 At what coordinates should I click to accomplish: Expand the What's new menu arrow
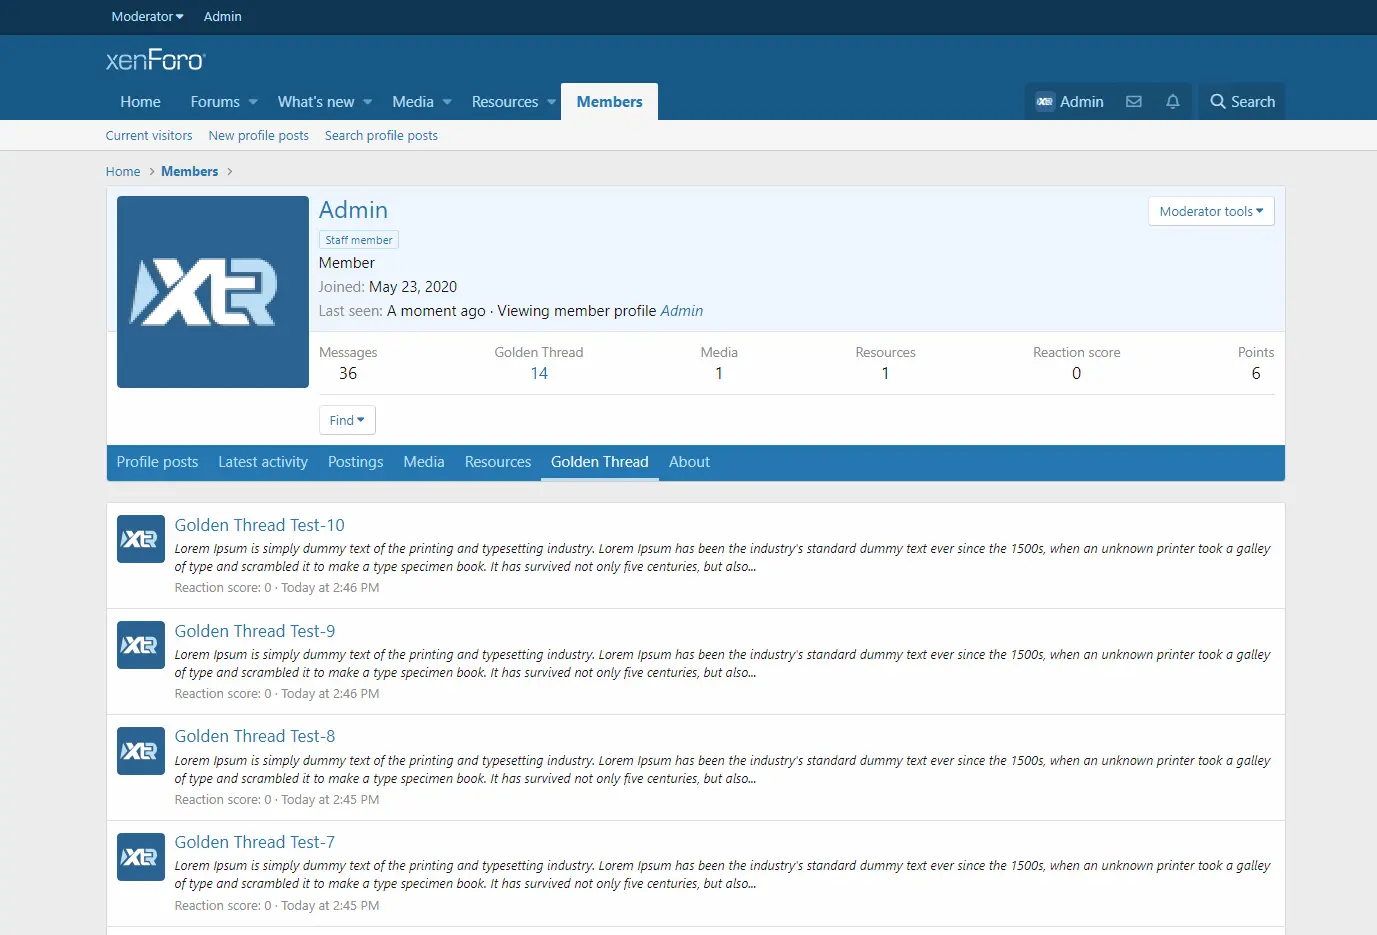click(367, 102)
